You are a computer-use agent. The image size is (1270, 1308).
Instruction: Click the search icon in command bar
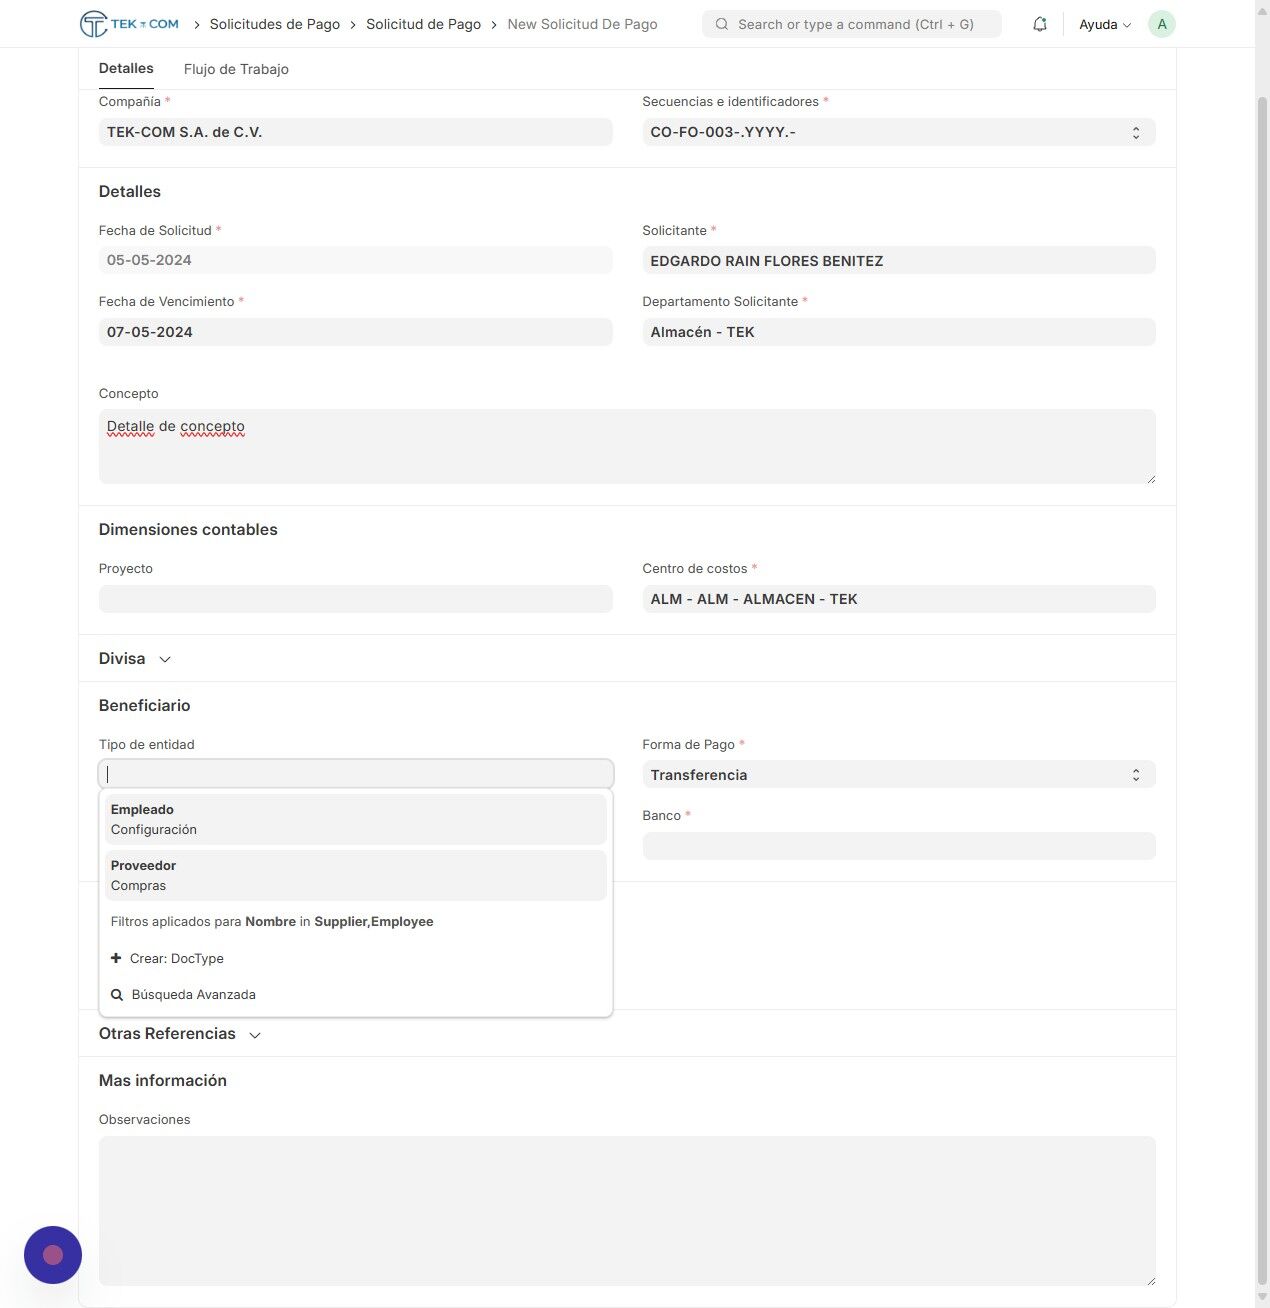coord(721,24)
